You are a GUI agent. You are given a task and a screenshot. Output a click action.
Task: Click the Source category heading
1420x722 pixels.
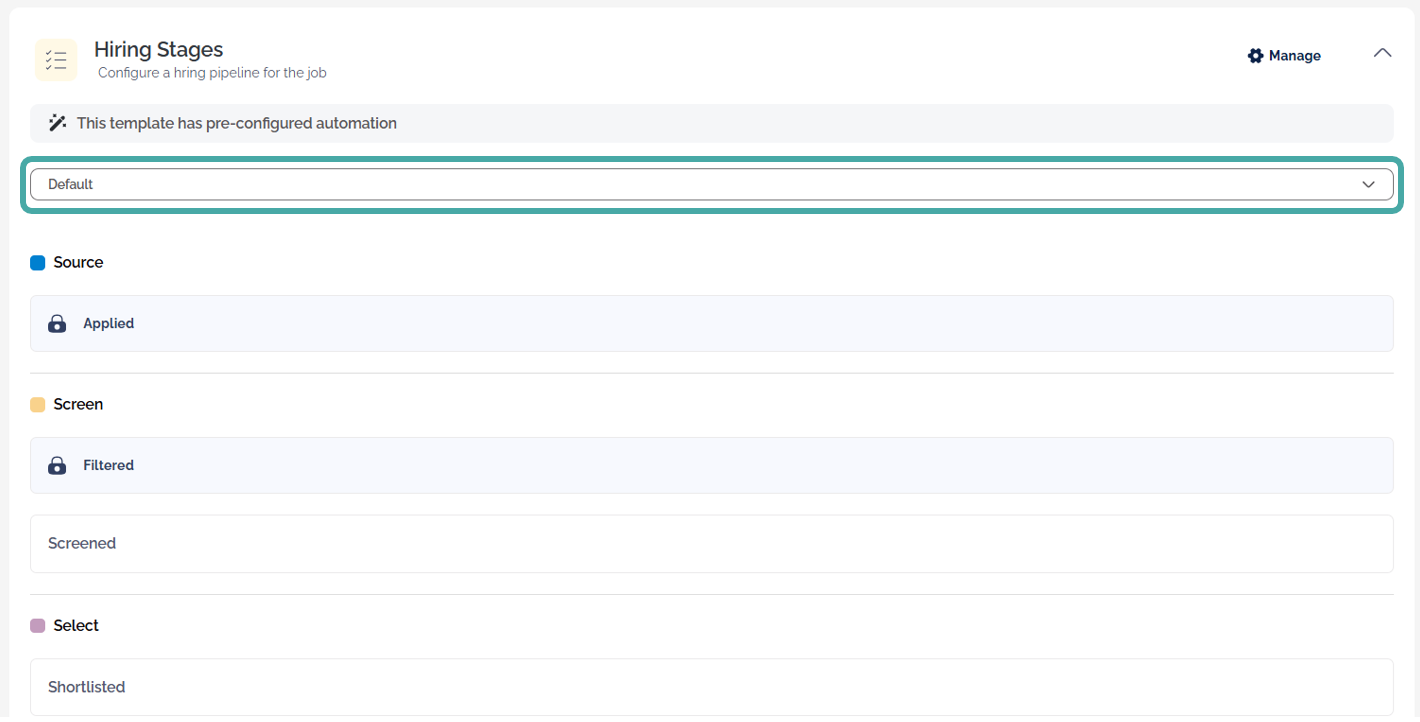click(x=78, y=263)
